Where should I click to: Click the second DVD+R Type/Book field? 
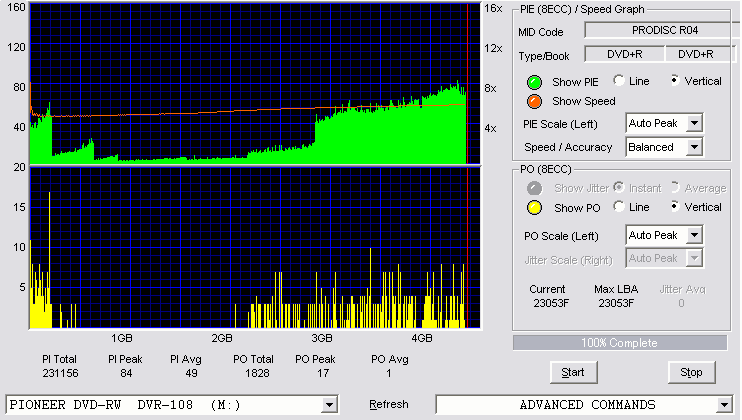(x=699, y=54)
